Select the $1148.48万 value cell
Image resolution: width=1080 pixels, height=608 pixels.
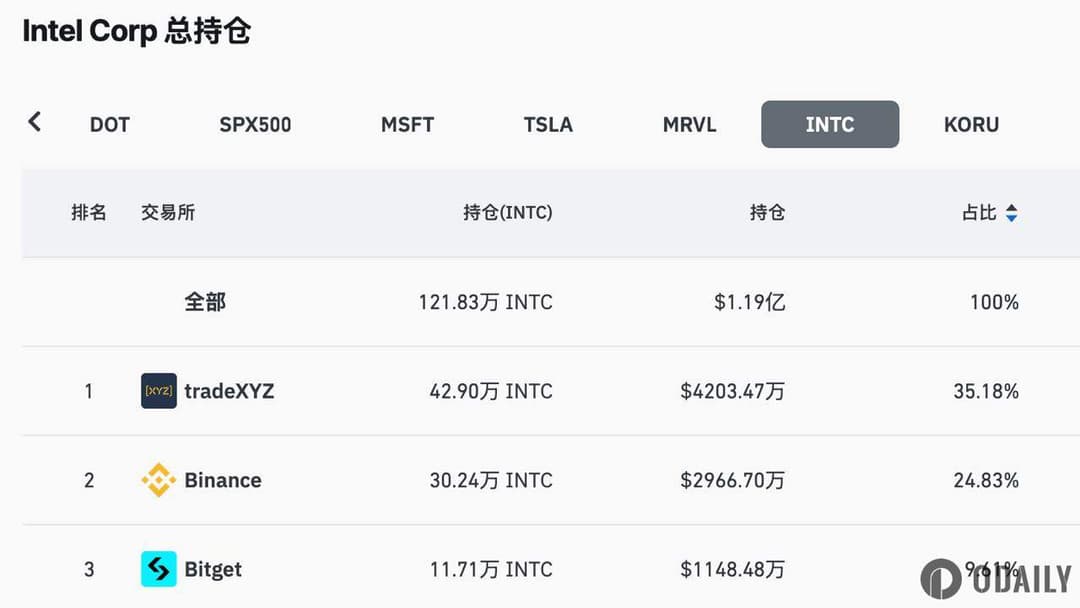(x=732, y=569)
